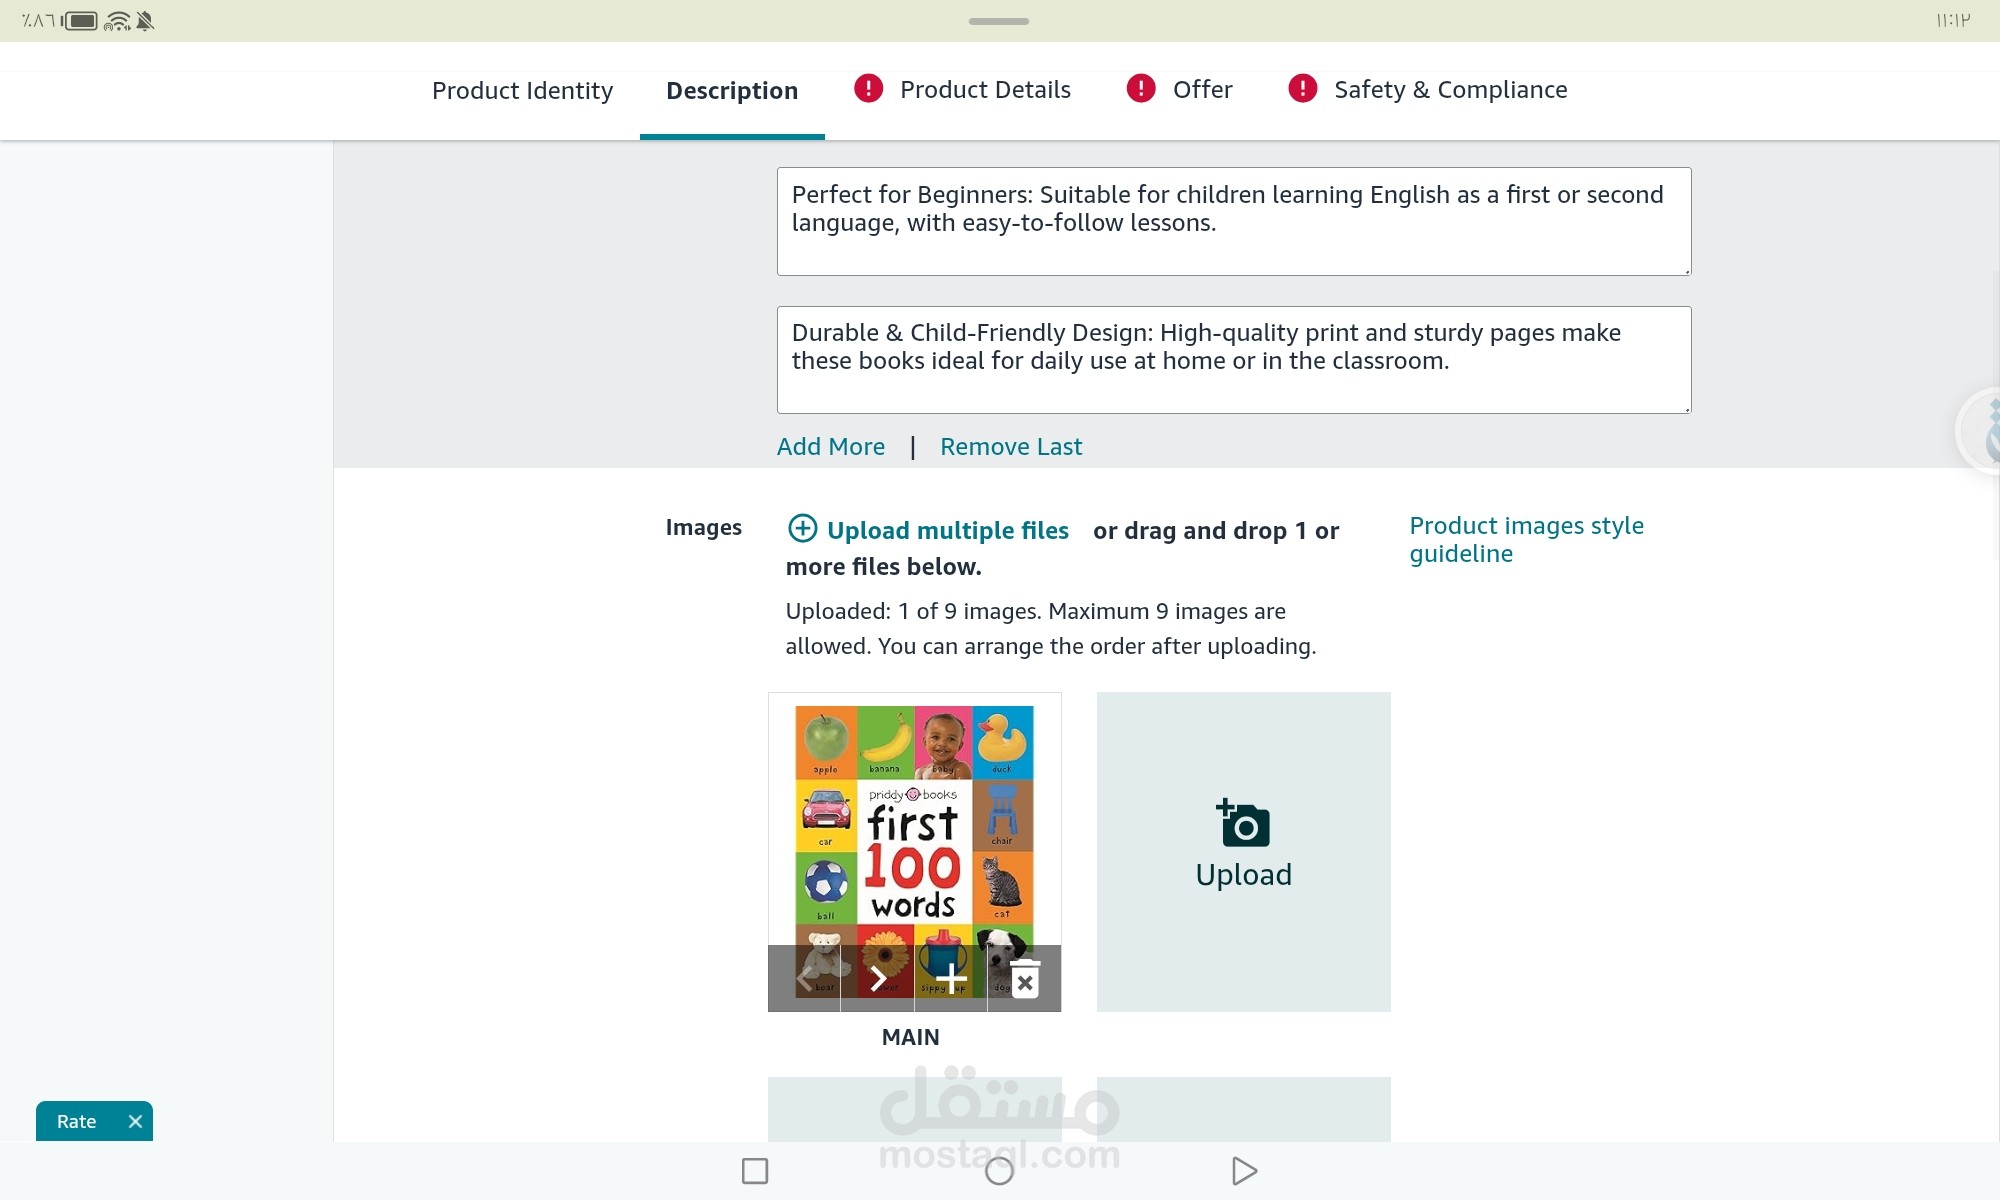Close the Rate widget with X

click(135, 1122)
